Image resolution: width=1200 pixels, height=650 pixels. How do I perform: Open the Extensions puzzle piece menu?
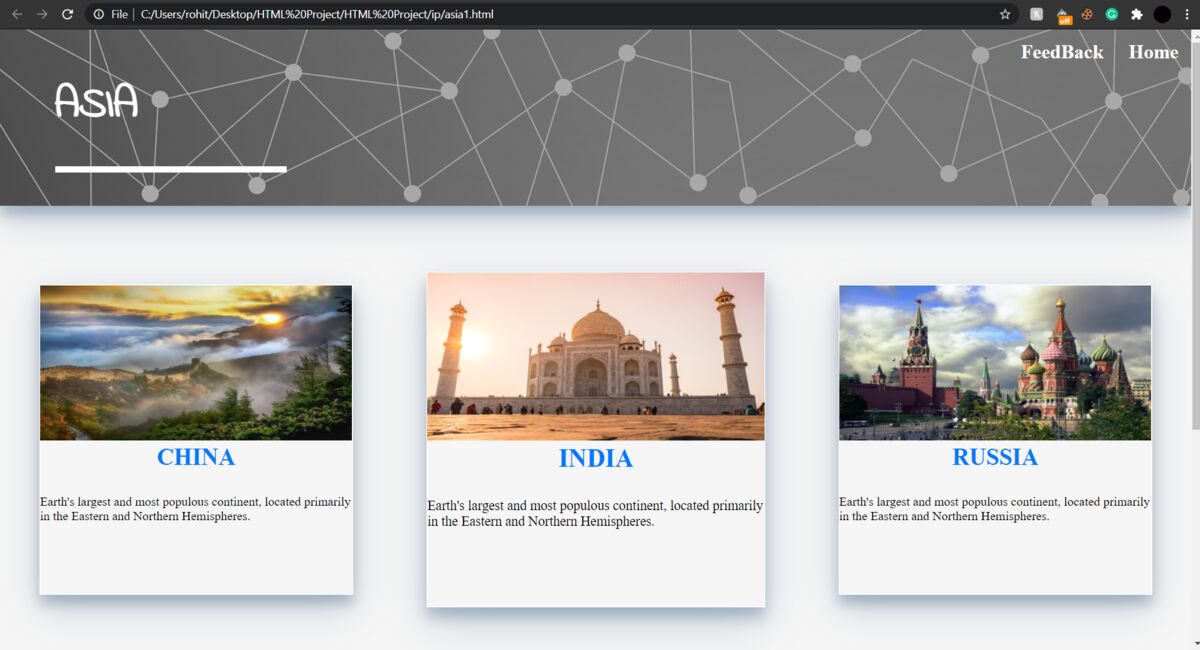(1136, 14)
